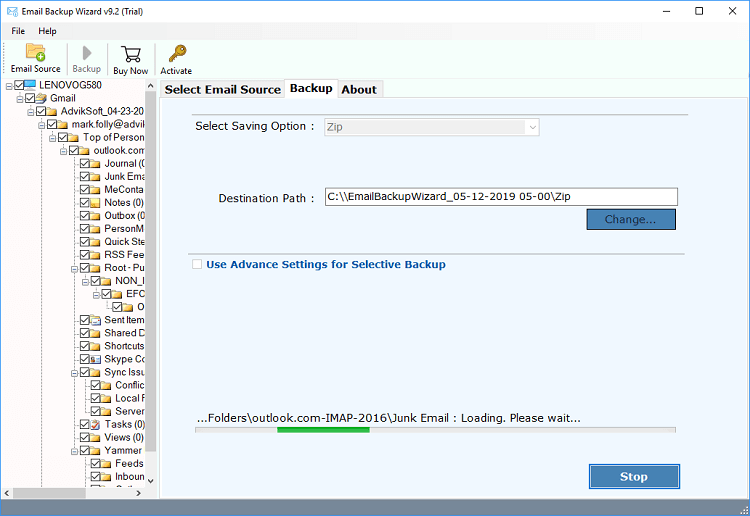The height and width of the screenshot is (516, 750).
Task: Collapse the Gmail tree node
Action: (x=20, y=99)
